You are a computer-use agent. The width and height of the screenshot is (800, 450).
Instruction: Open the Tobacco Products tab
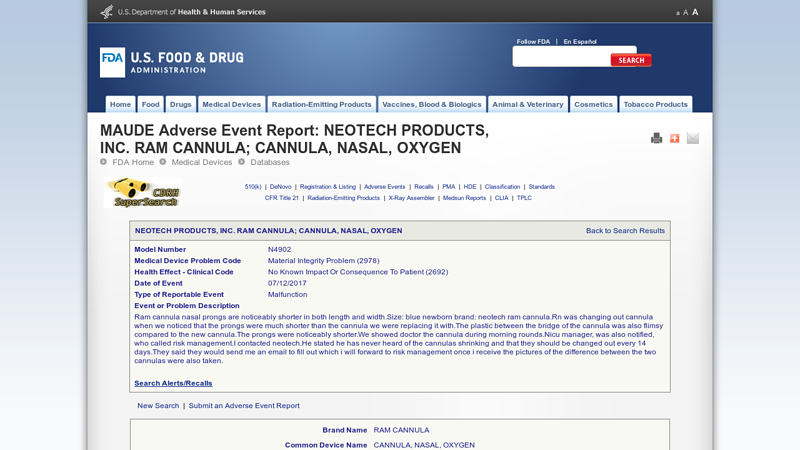point(656,104)
